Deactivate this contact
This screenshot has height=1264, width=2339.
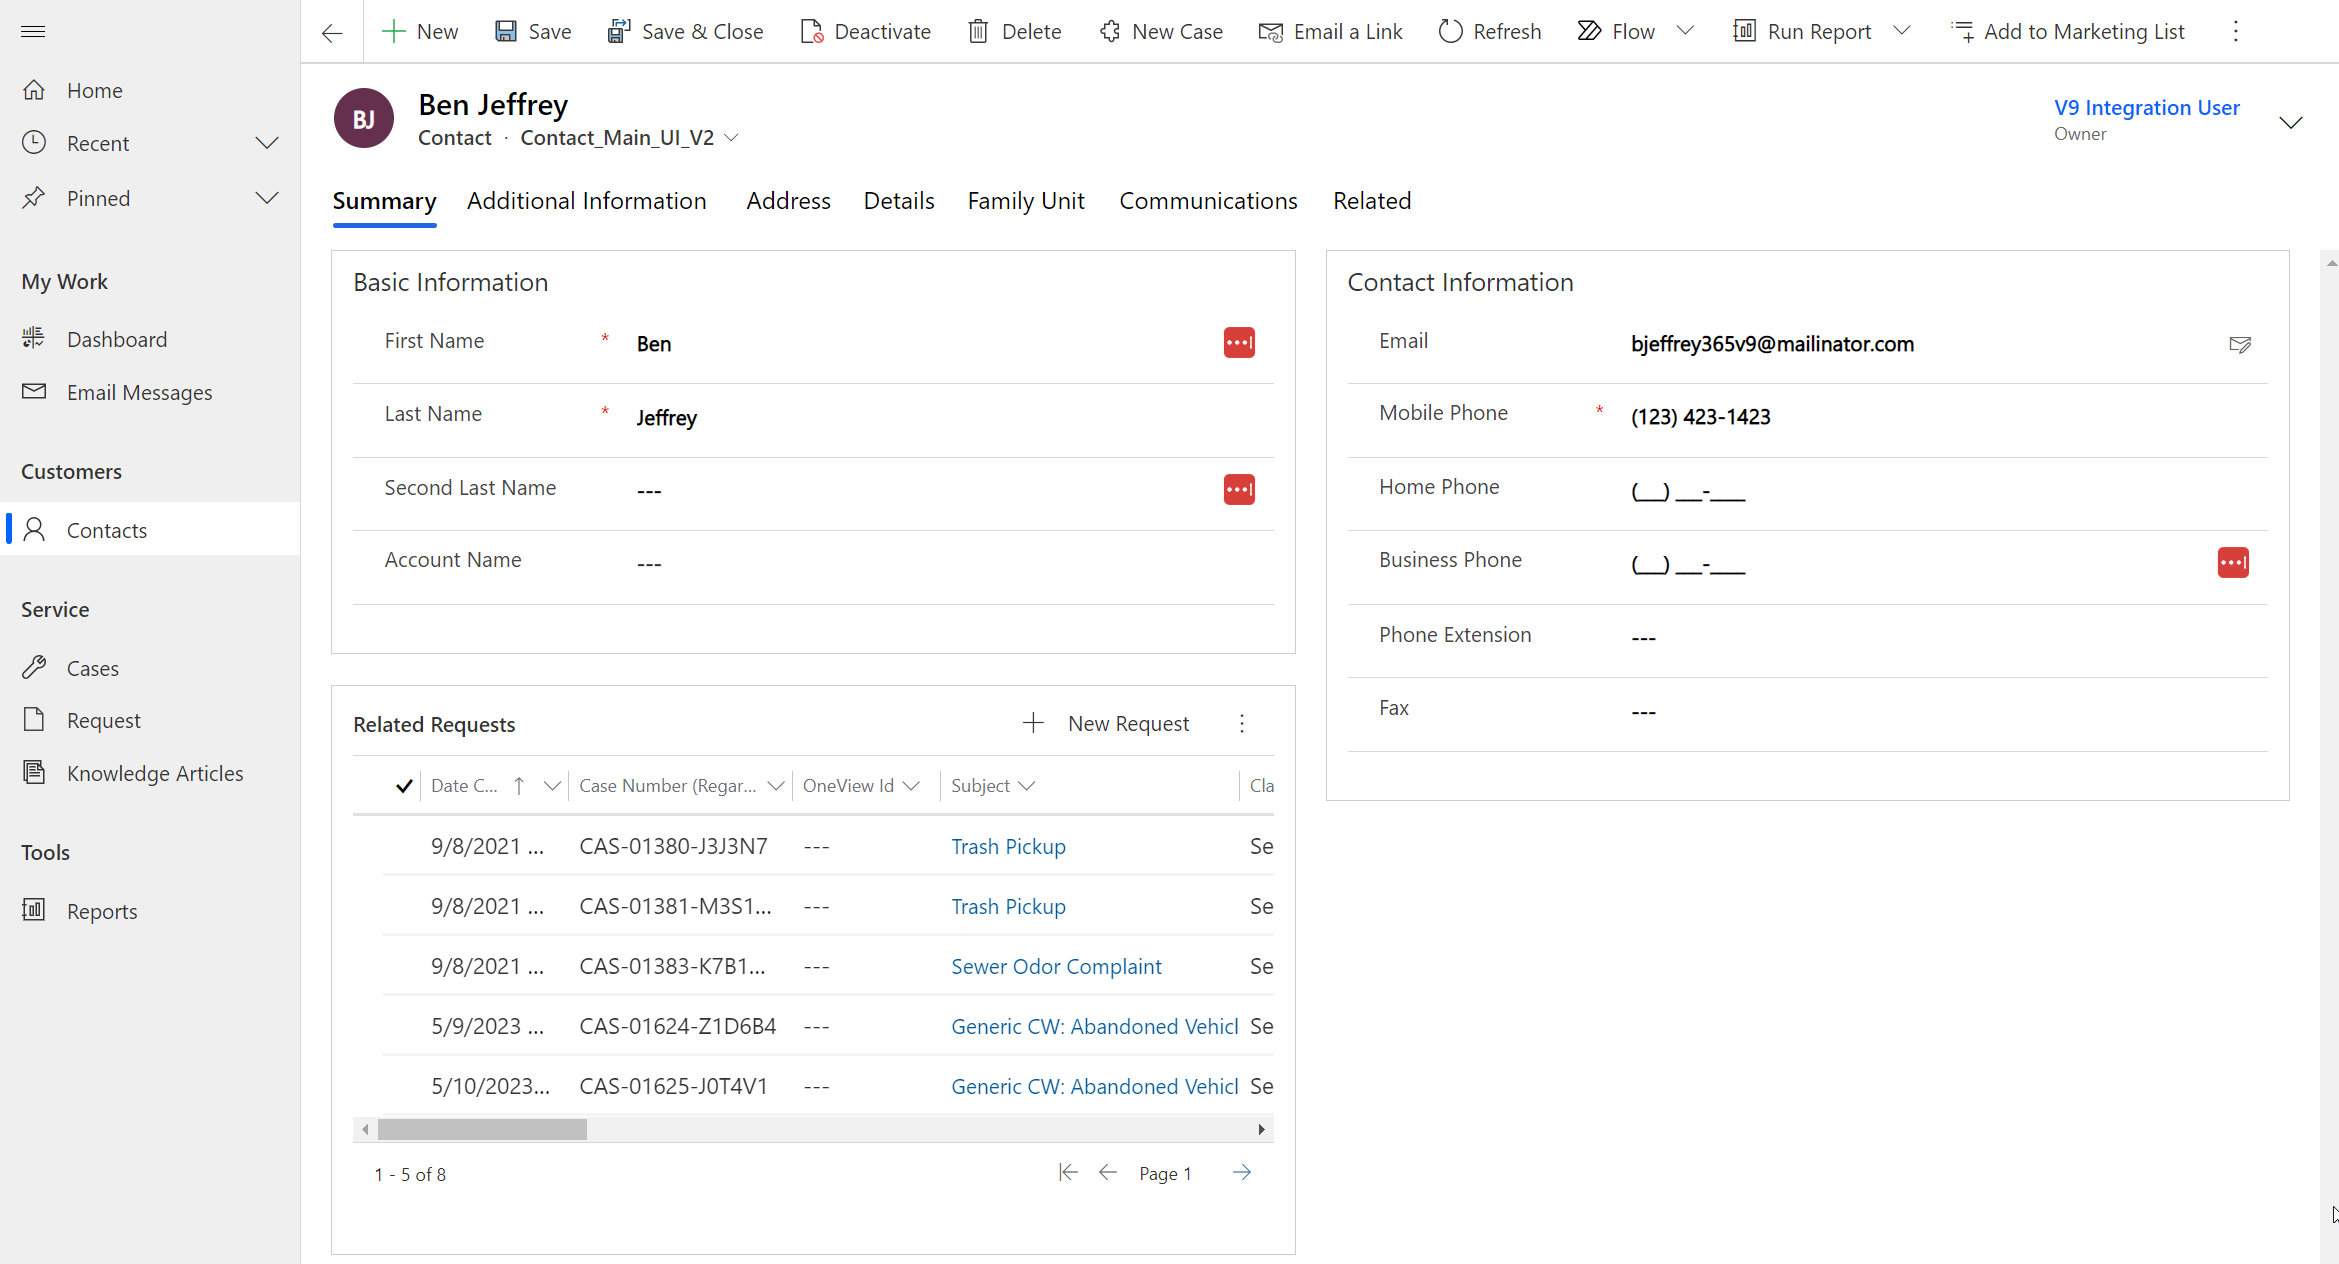click(865, 31)
